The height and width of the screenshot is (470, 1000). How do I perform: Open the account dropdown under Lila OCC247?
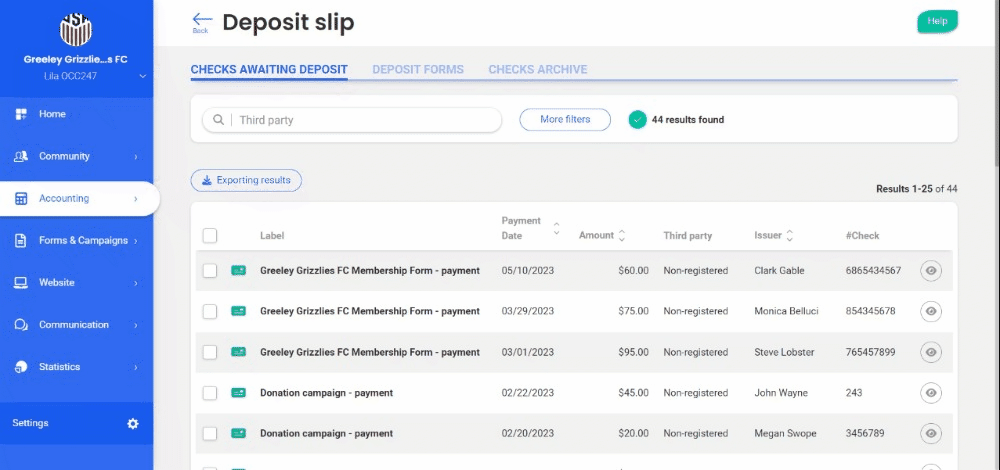tap(143, 76)
